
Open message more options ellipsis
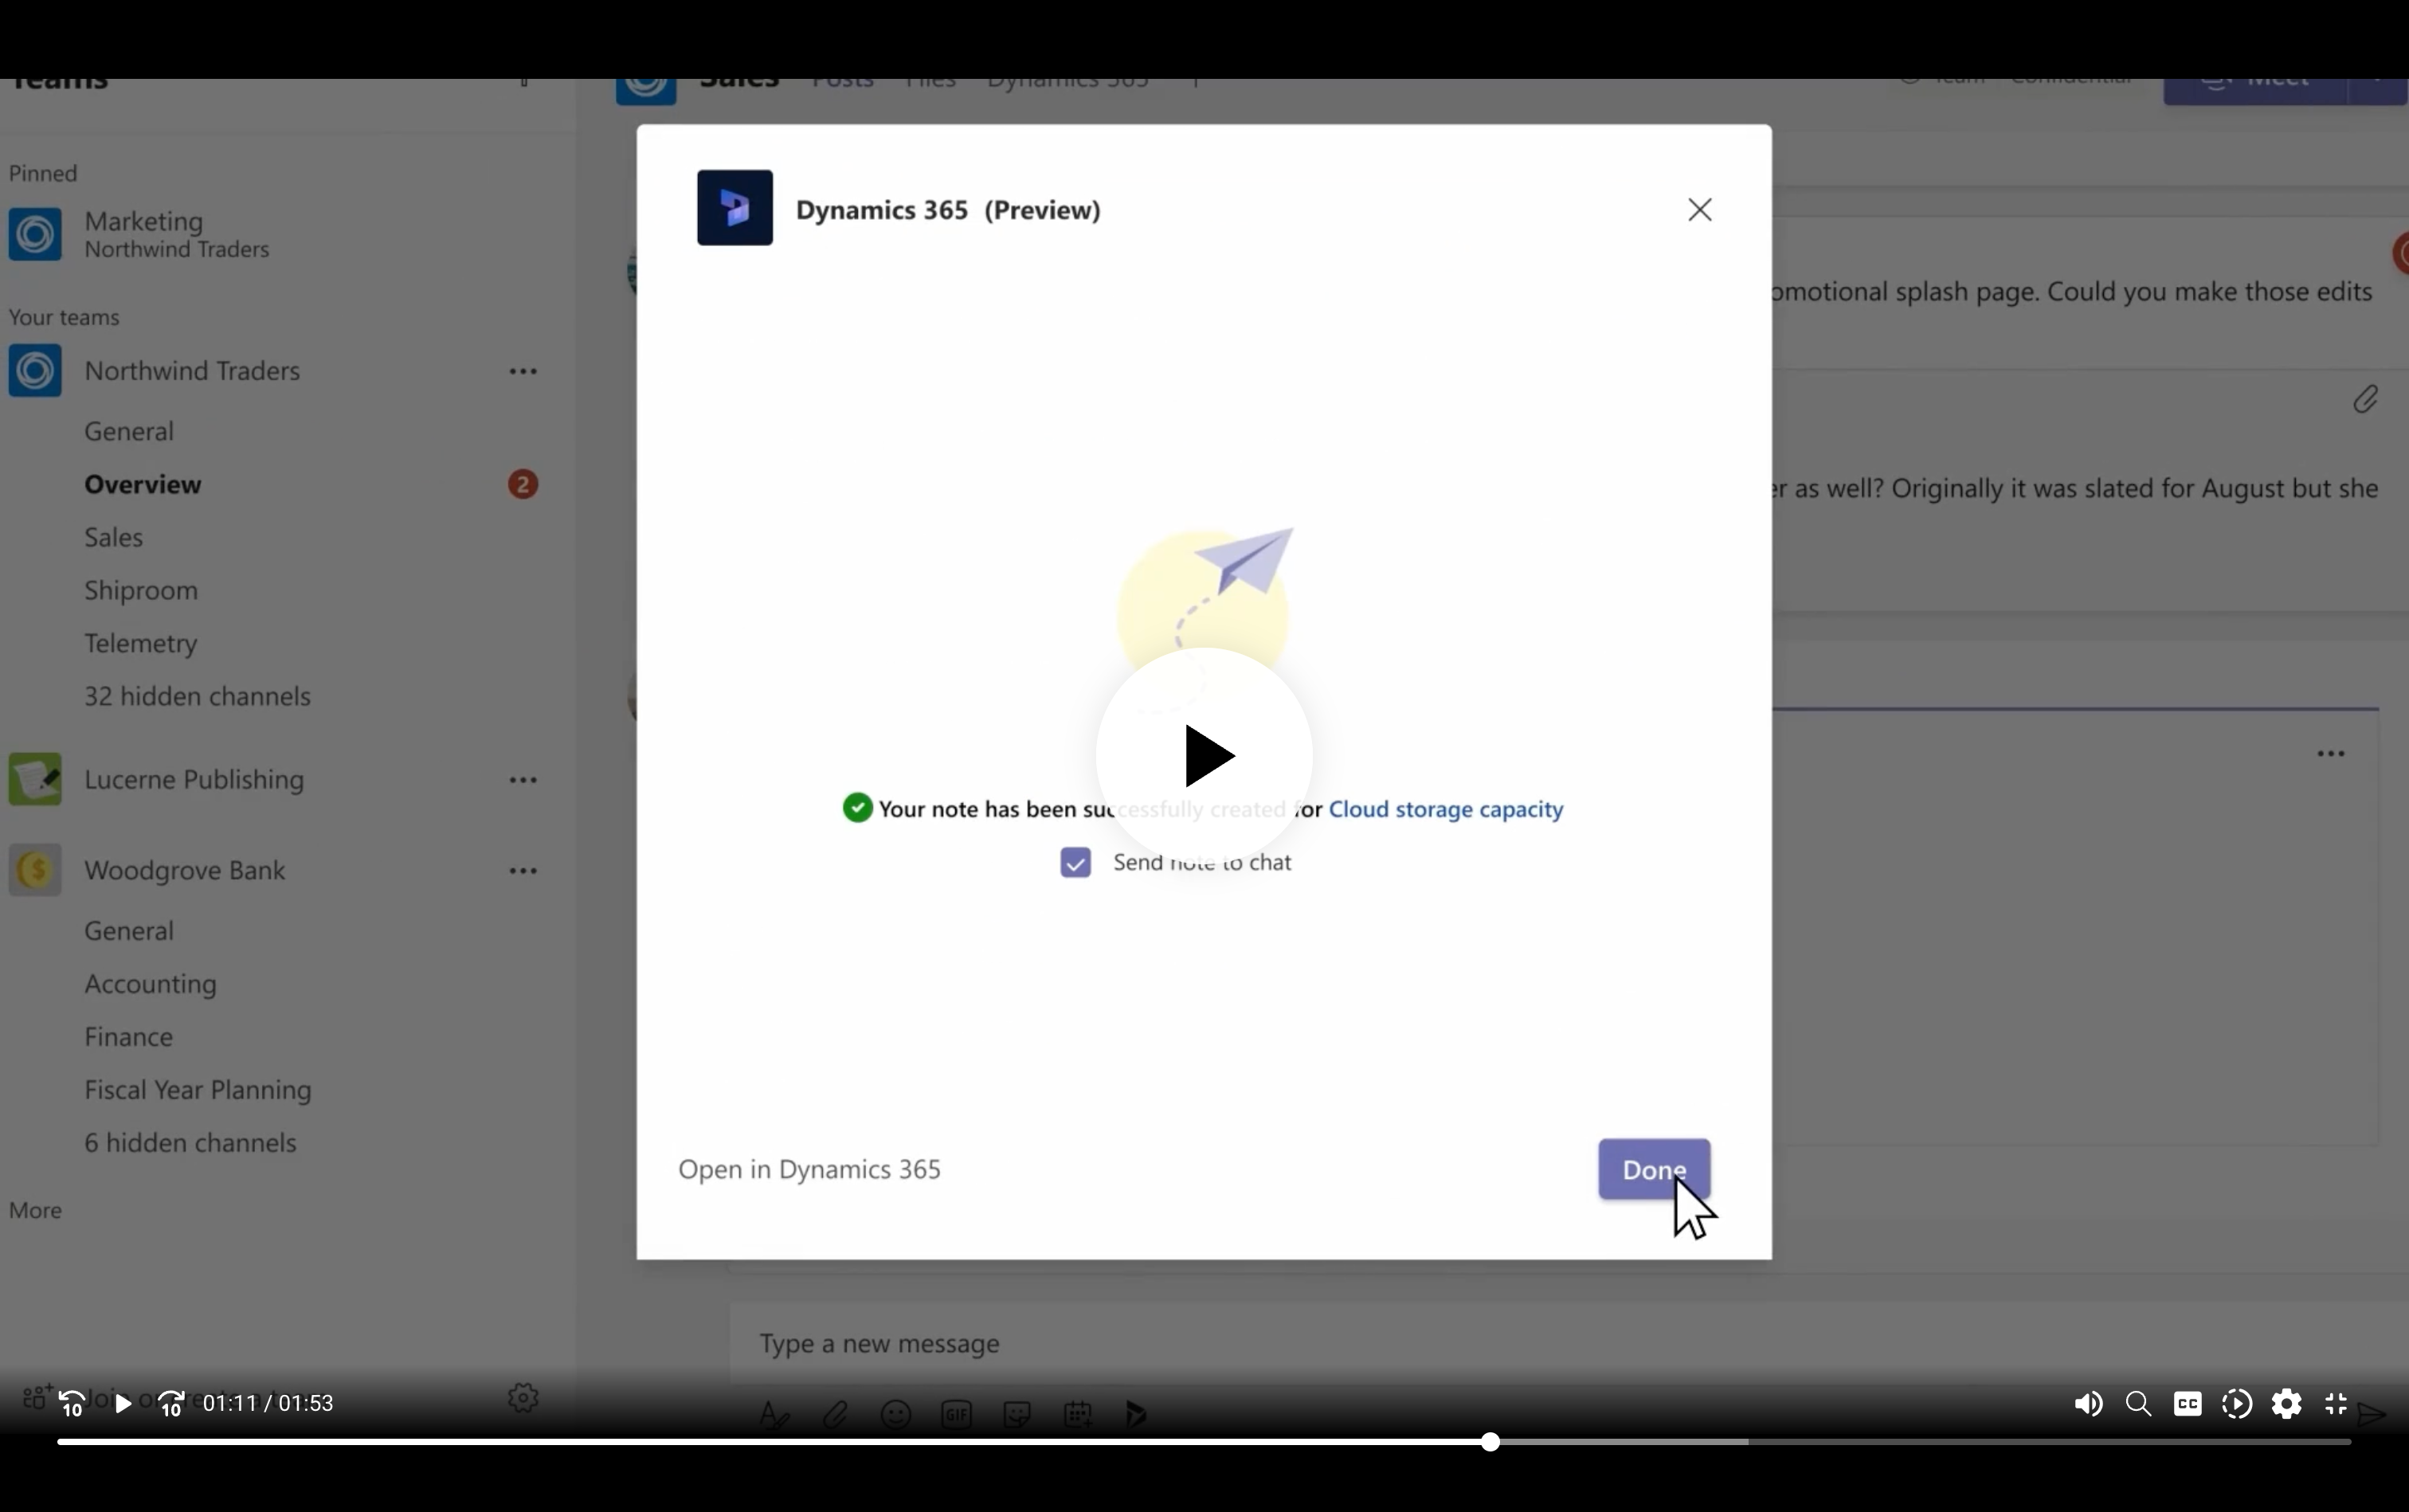click(2331, 754)
